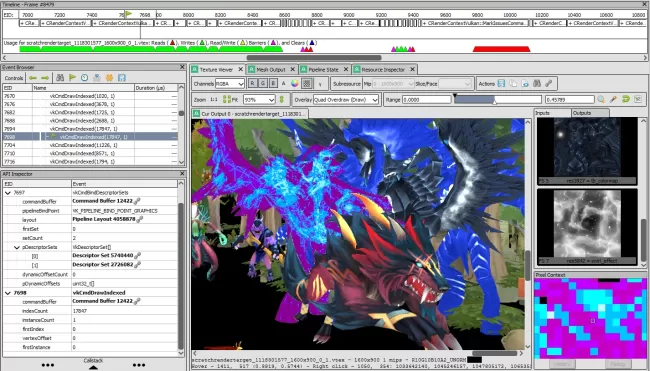Open the Channels RGBA dropdown

click(x=230, y=84)
